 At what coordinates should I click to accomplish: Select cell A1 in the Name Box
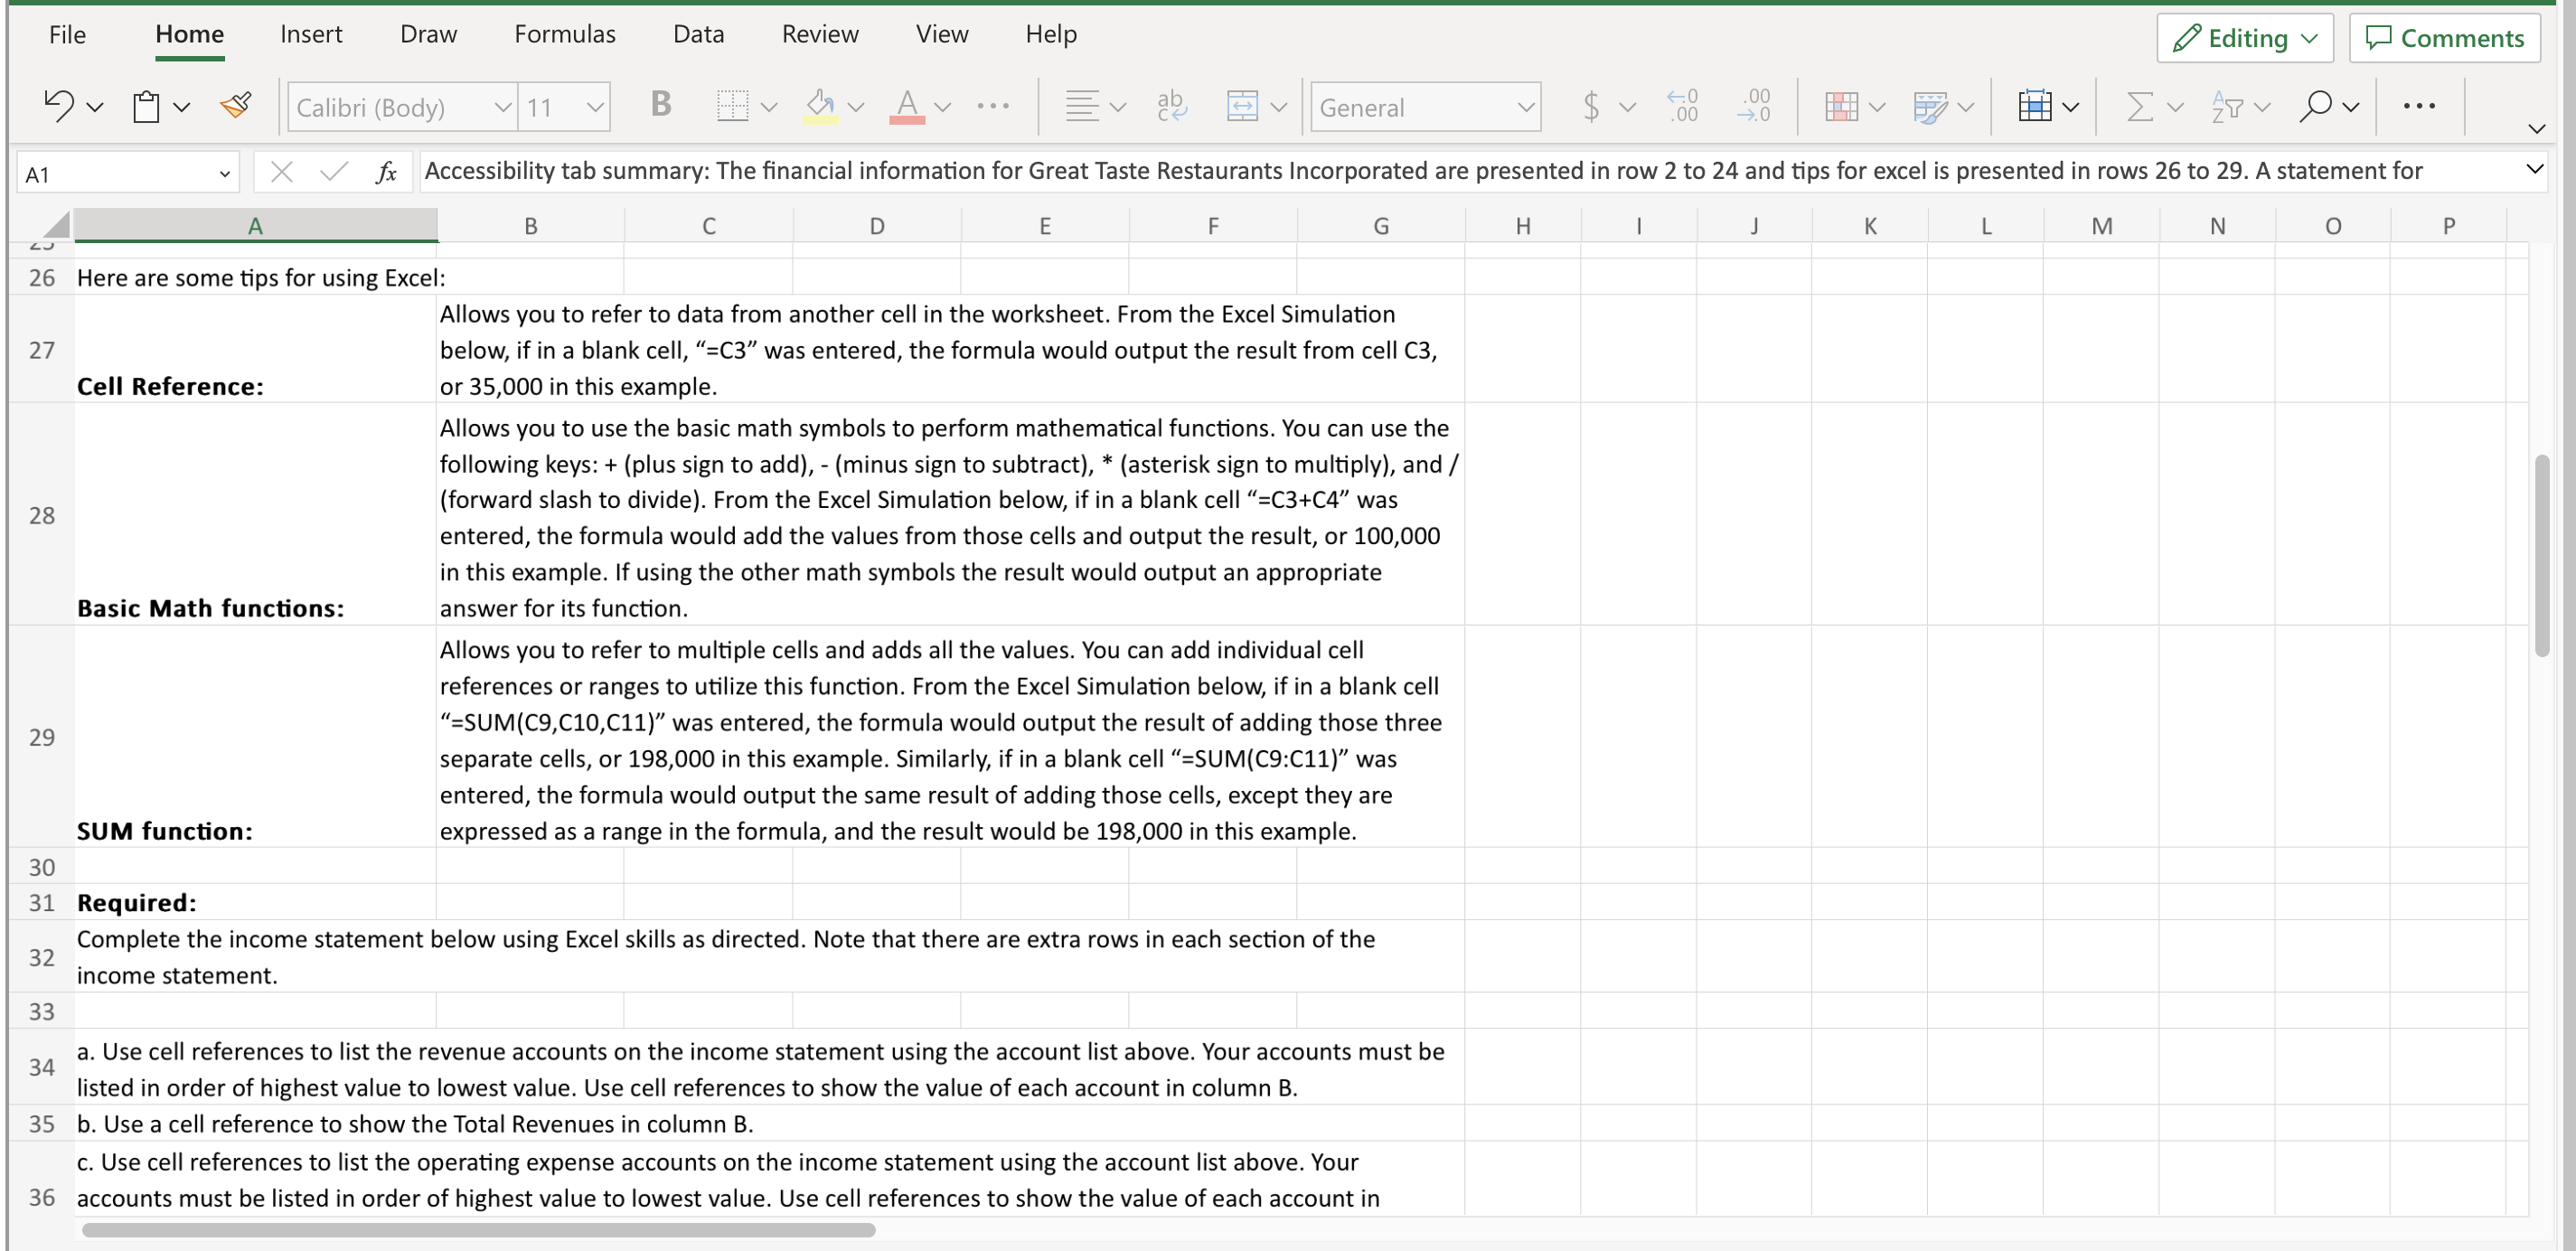(115, 172)
